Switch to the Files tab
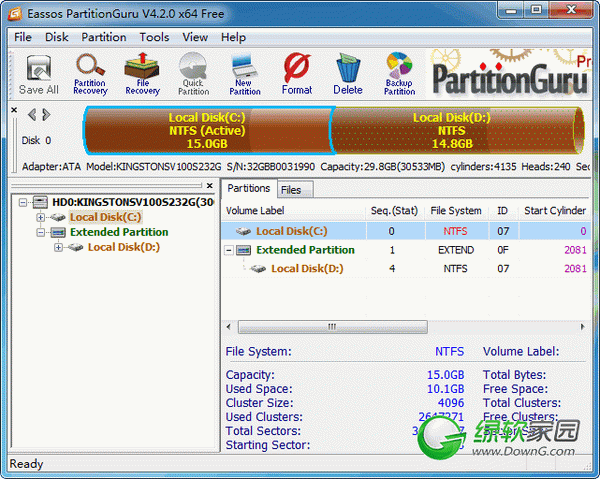600x479 pixels. click(295, 190)
